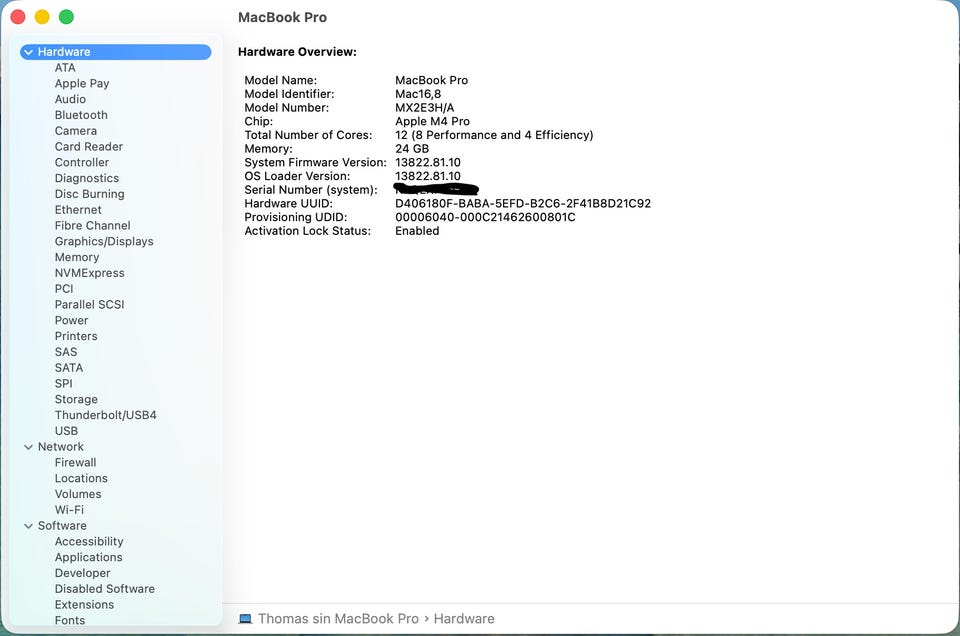Open NVMExpress in sidebar
960x636 pixels.
[x=89, y=273]
